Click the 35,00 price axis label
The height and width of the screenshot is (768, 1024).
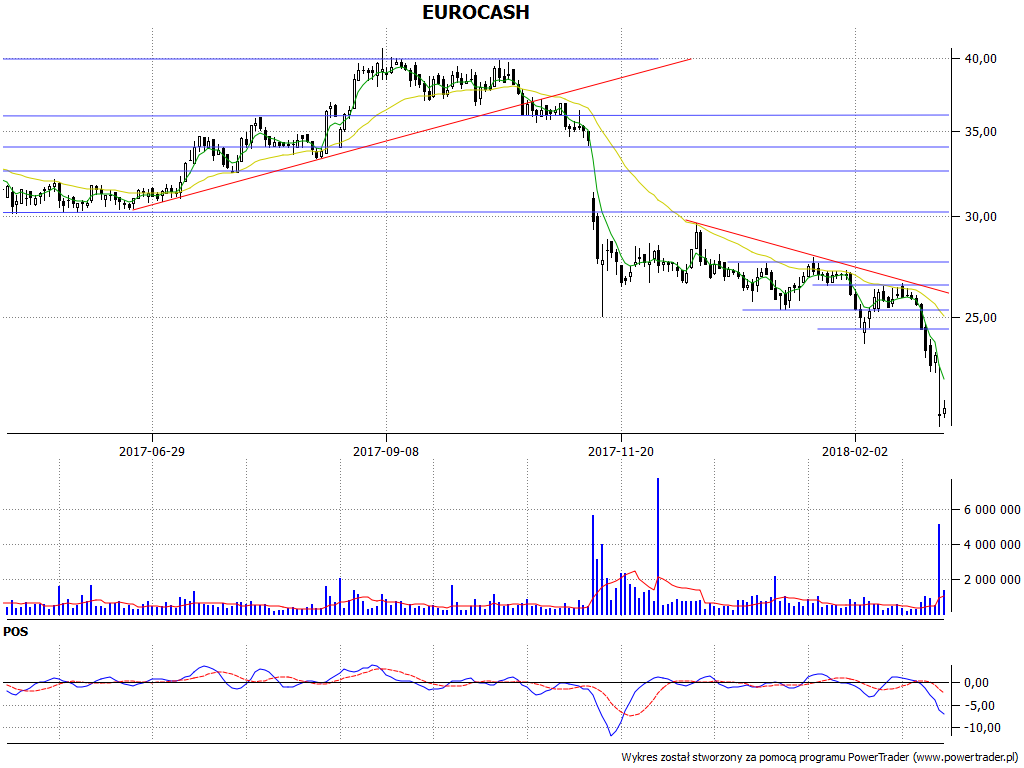coord(981,131)
